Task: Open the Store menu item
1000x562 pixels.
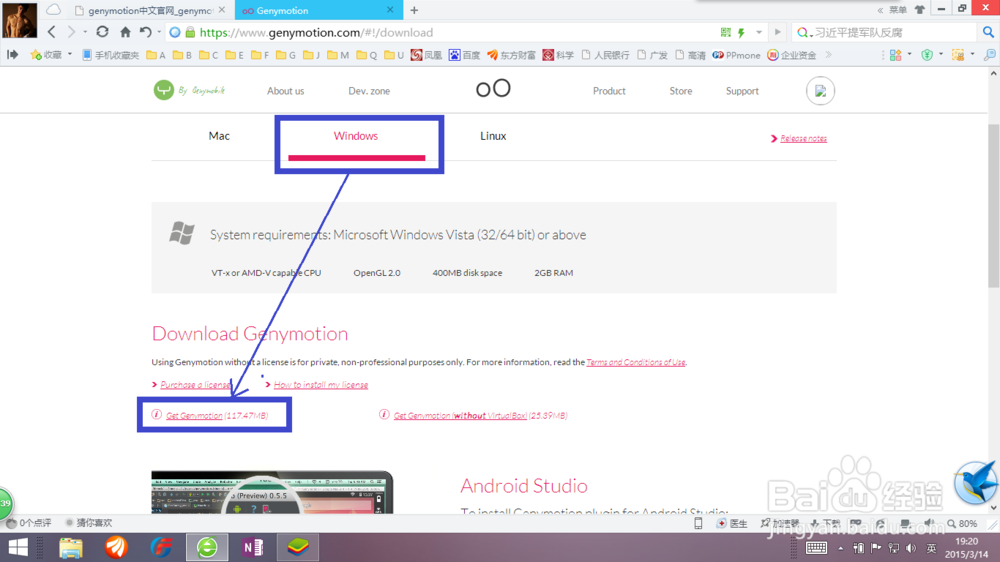Action: (680, 91)
